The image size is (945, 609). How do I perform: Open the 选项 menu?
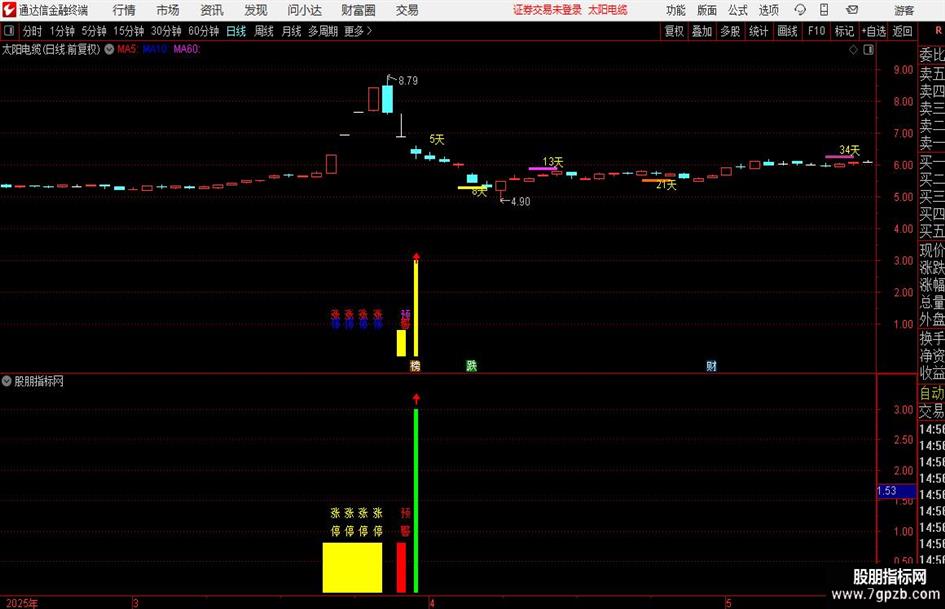pyautogui.click(x=768, y=10)
